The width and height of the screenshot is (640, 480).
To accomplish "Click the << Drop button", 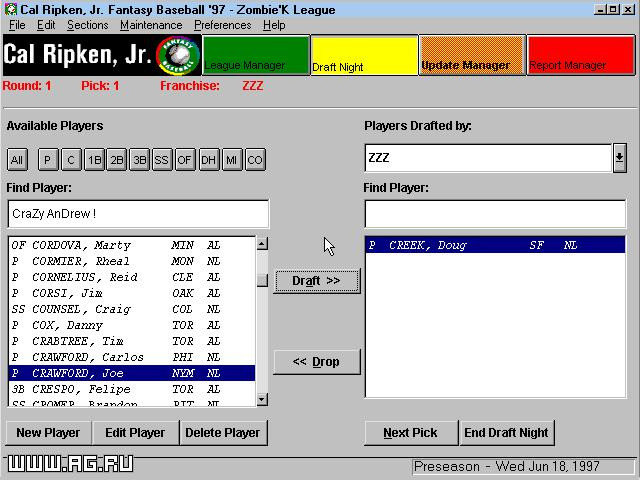I will click(317, 362).
